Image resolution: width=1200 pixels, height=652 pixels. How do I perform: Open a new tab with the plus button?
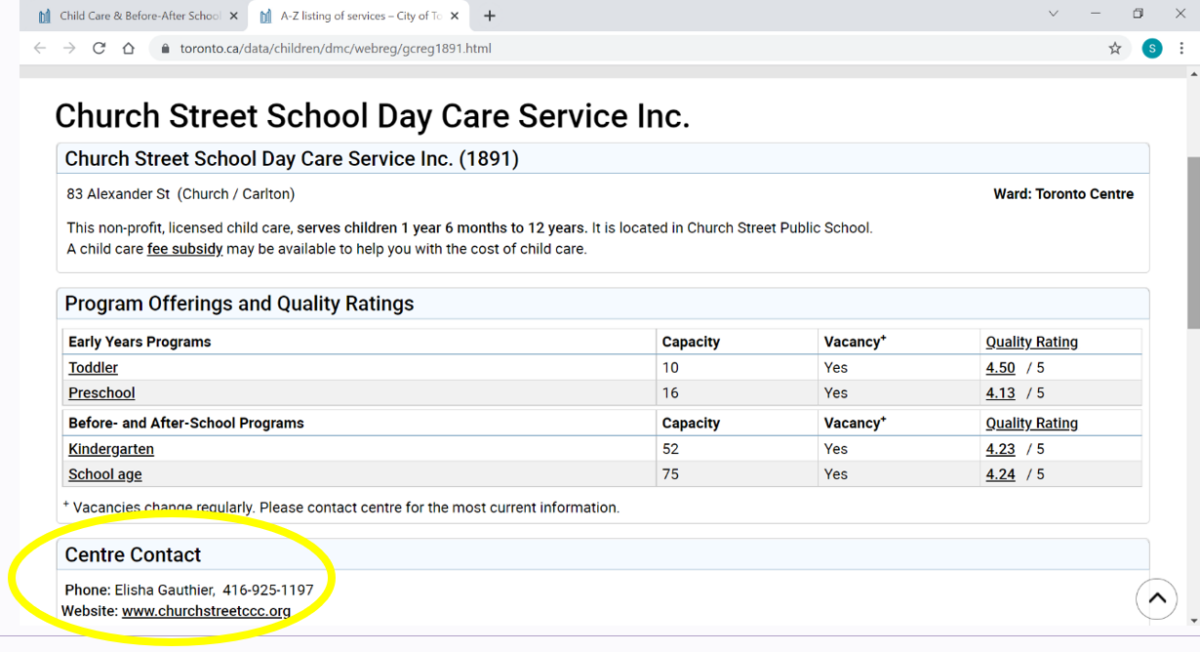(x=489, y=15)
